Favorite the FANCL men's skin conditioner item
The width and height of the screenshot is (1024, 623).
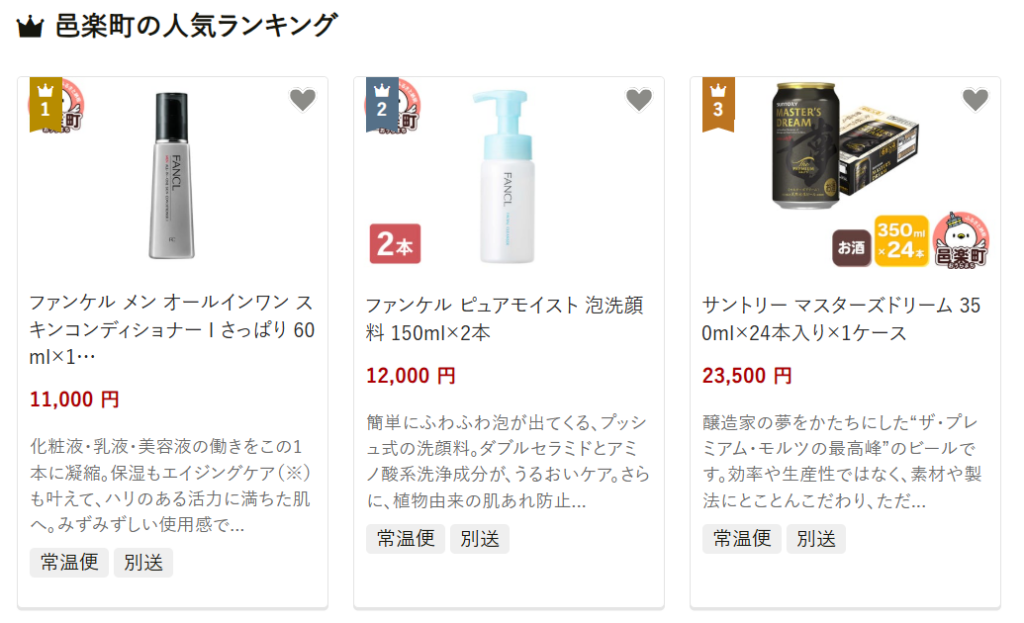tap(302, 100)
